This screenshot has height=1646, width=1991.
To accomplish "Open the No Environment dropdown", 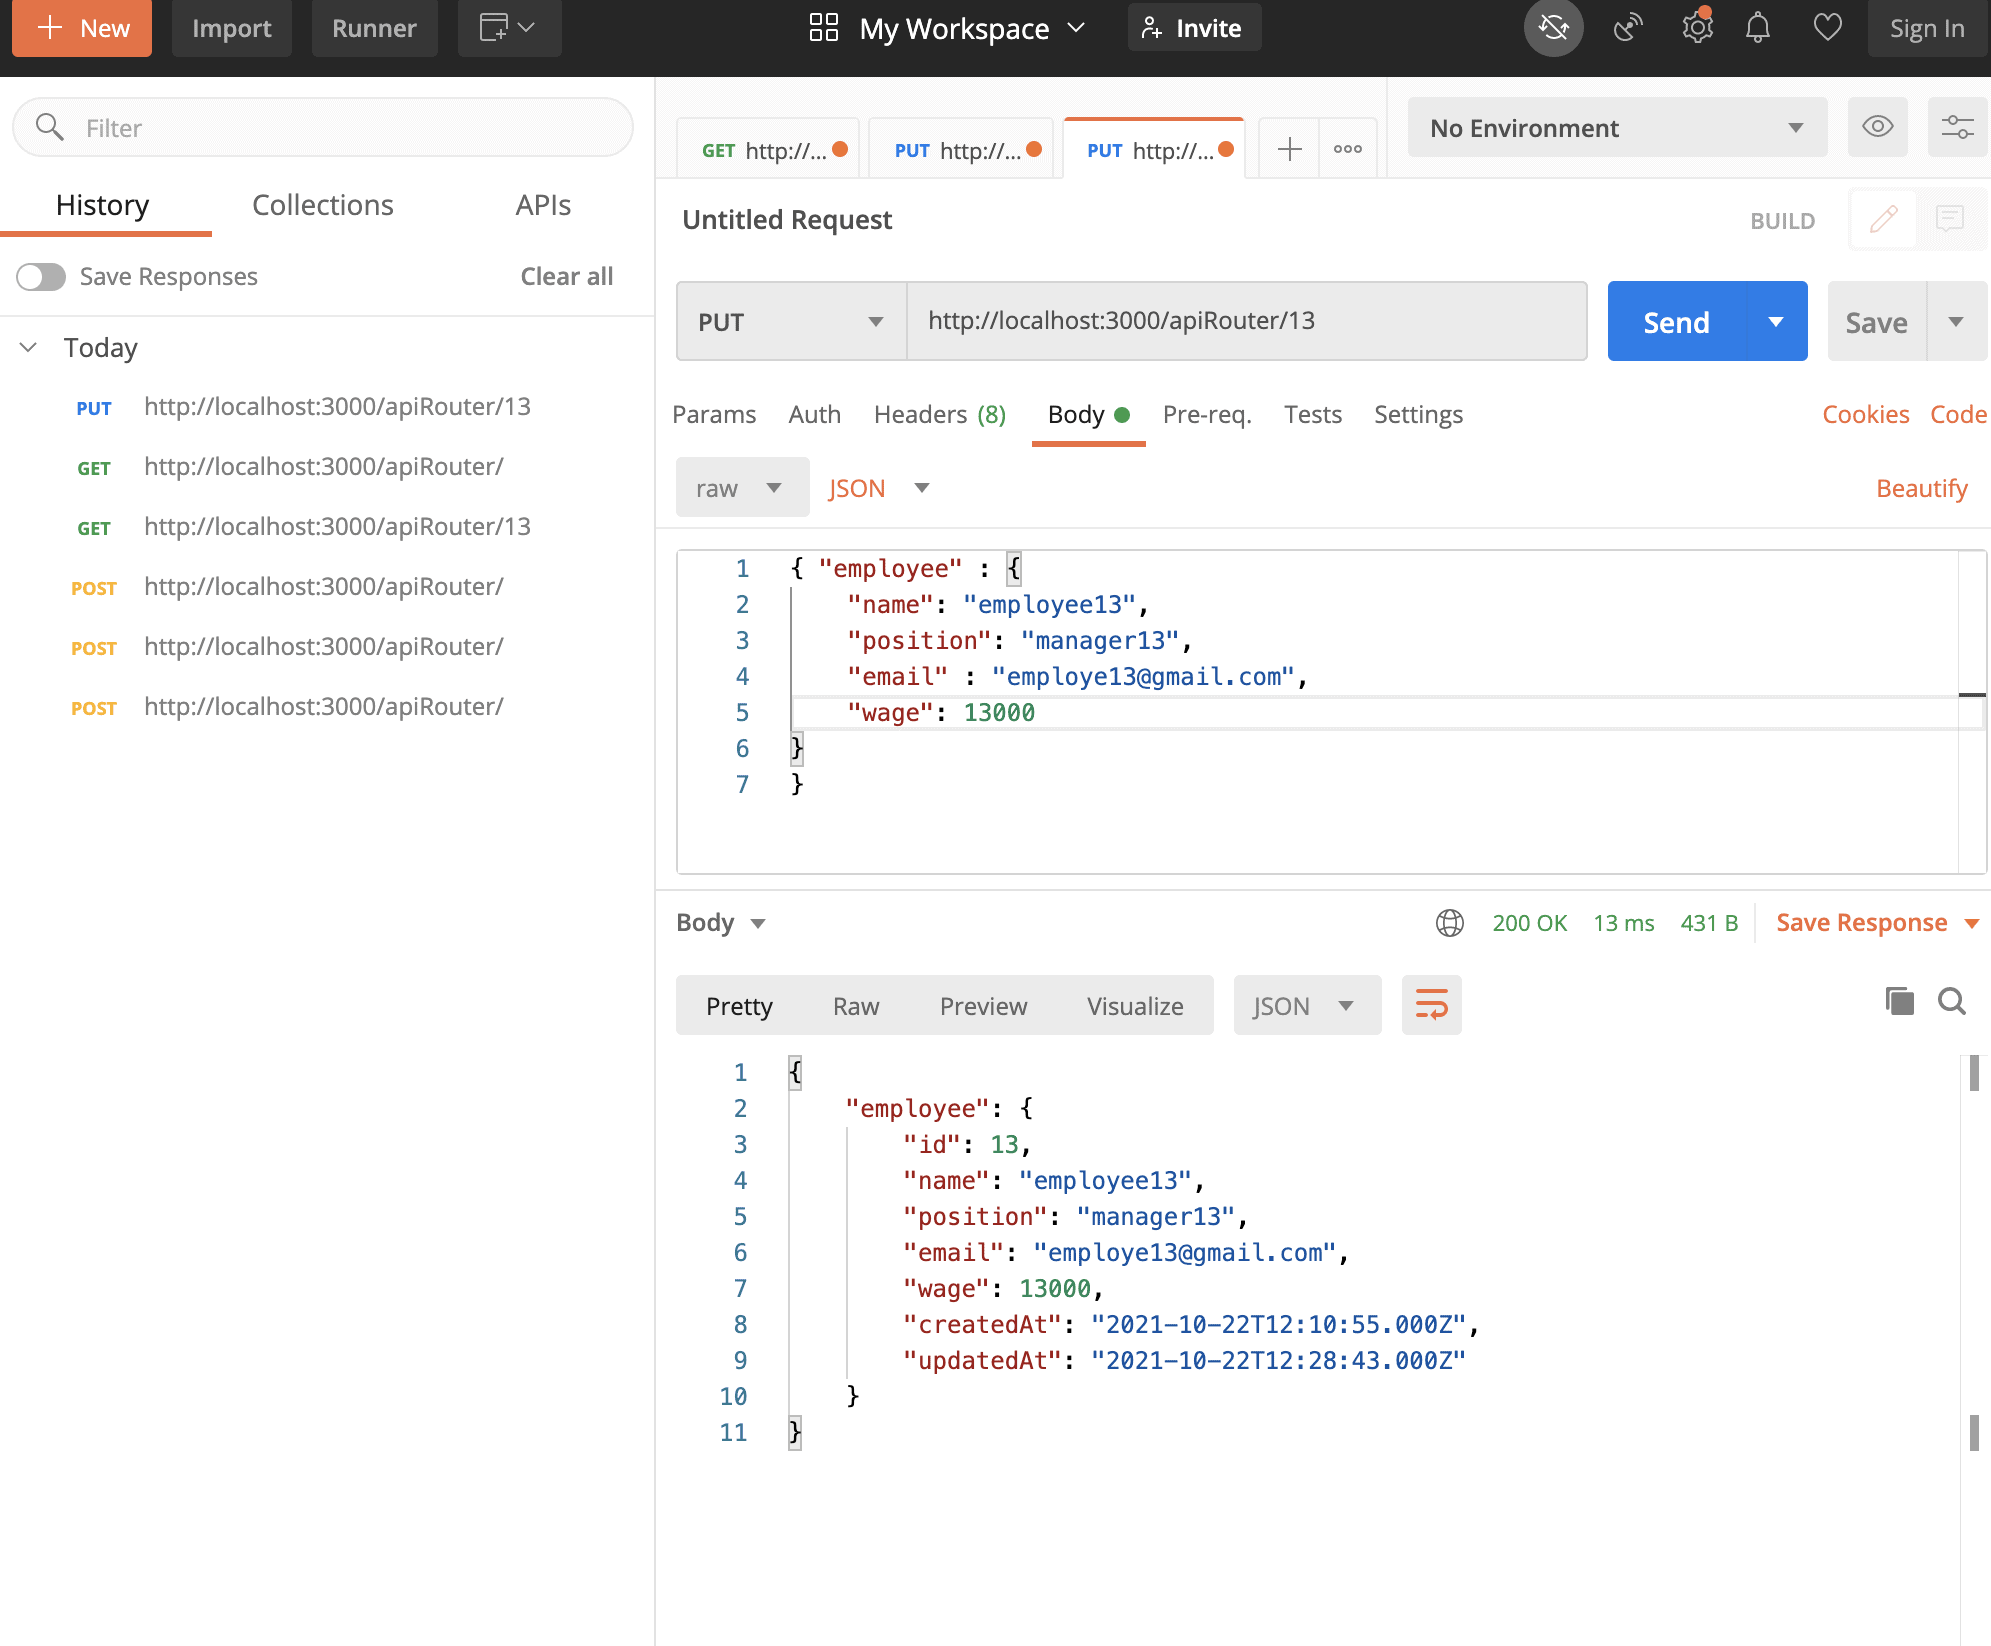I will pyautogui.click(x=1616, y=127).
